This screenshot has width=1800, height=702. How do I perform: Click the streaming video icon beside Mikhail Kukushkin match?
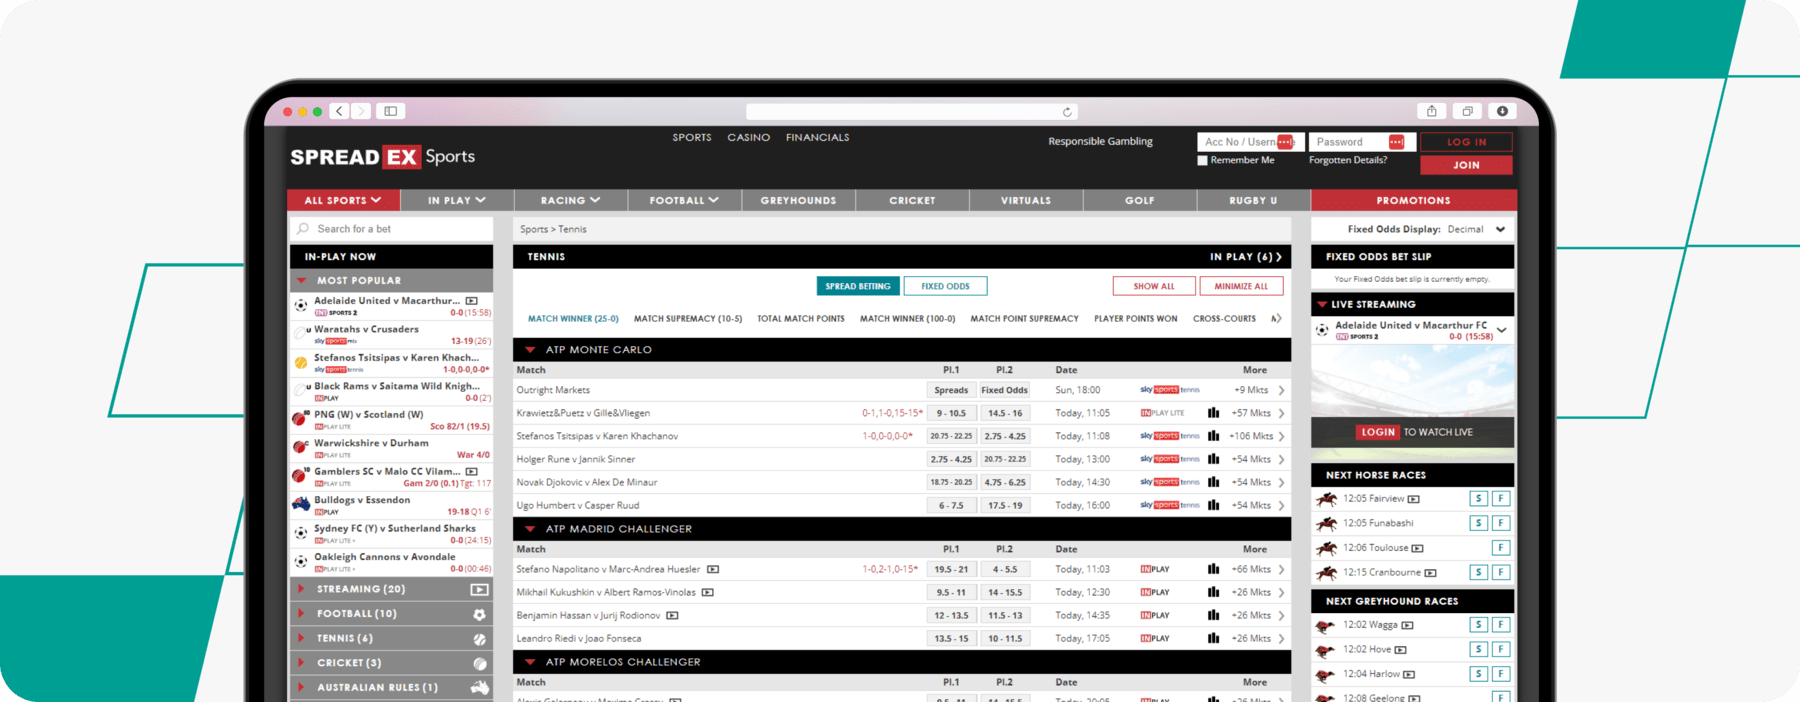coord(707,592)
